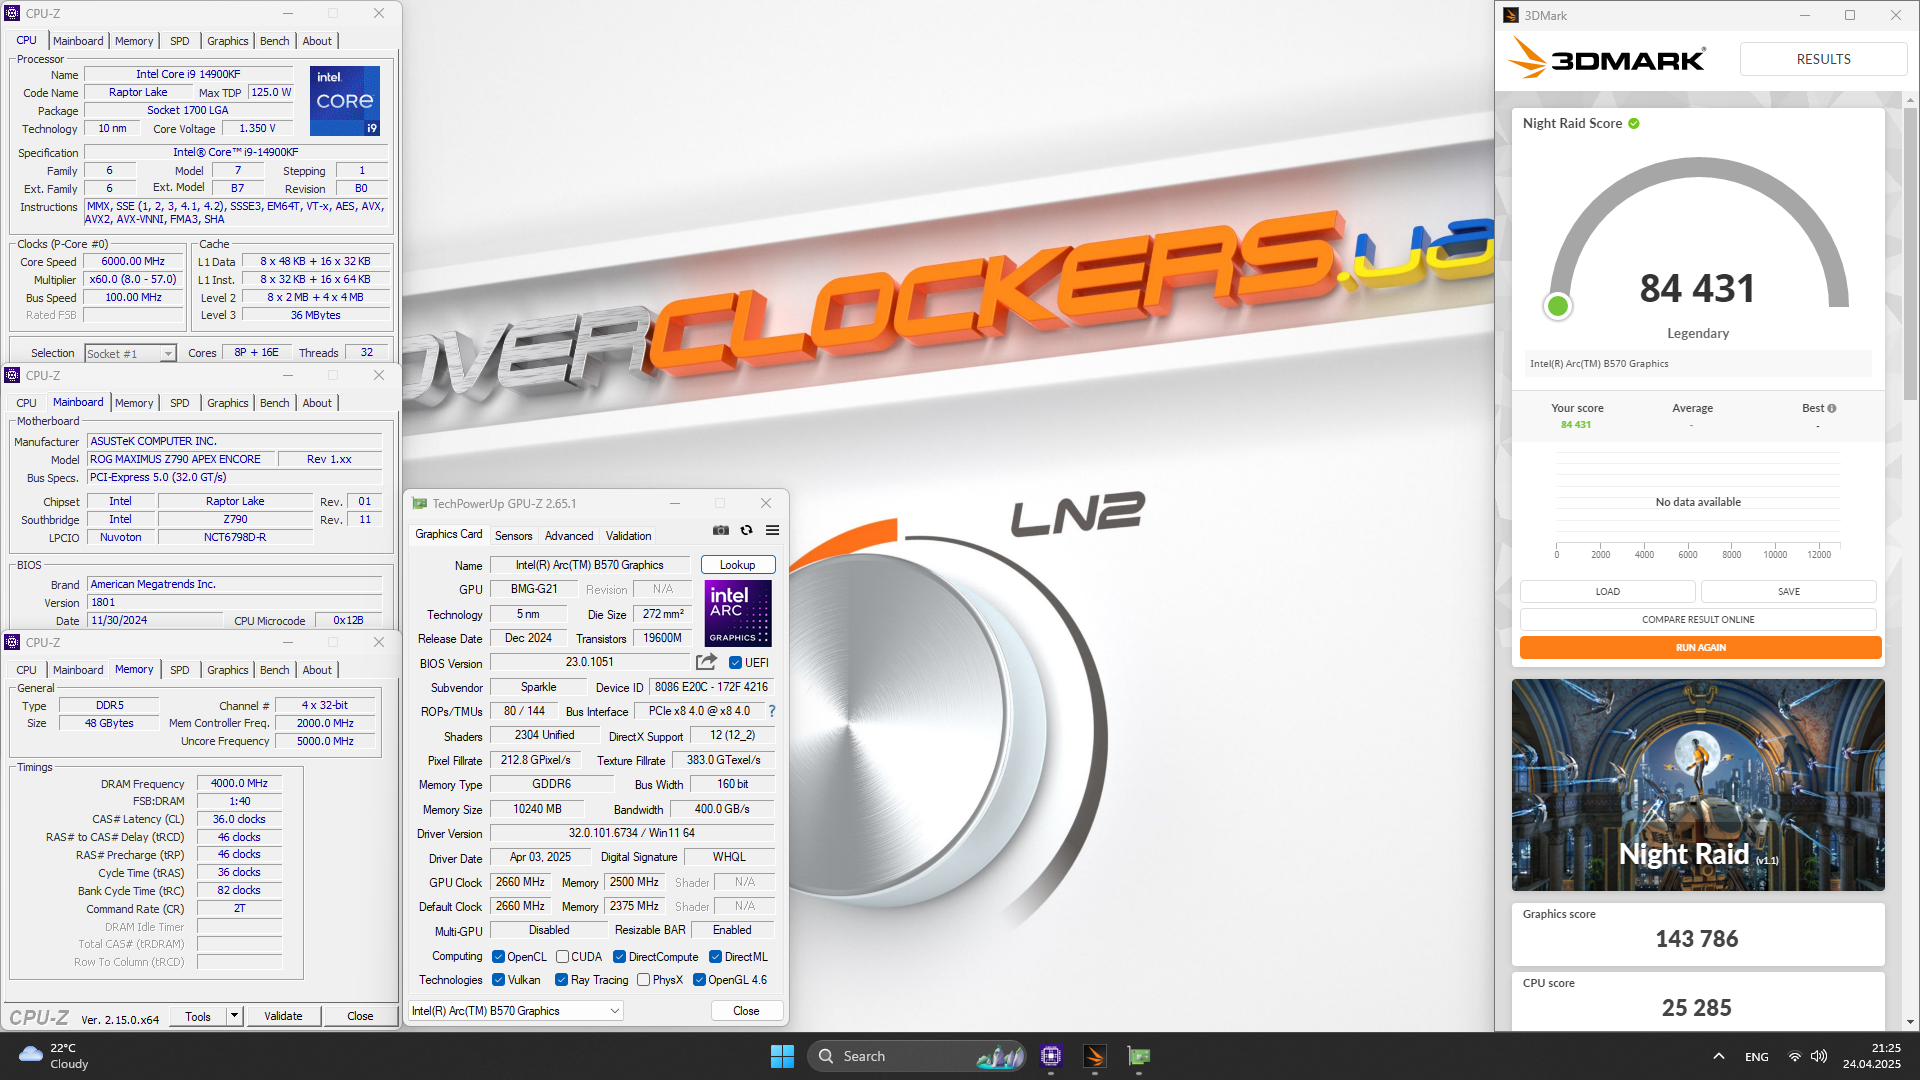Toggle the CUDA checkbox
Screen dimensions: 1920x1080
[562, 957]
